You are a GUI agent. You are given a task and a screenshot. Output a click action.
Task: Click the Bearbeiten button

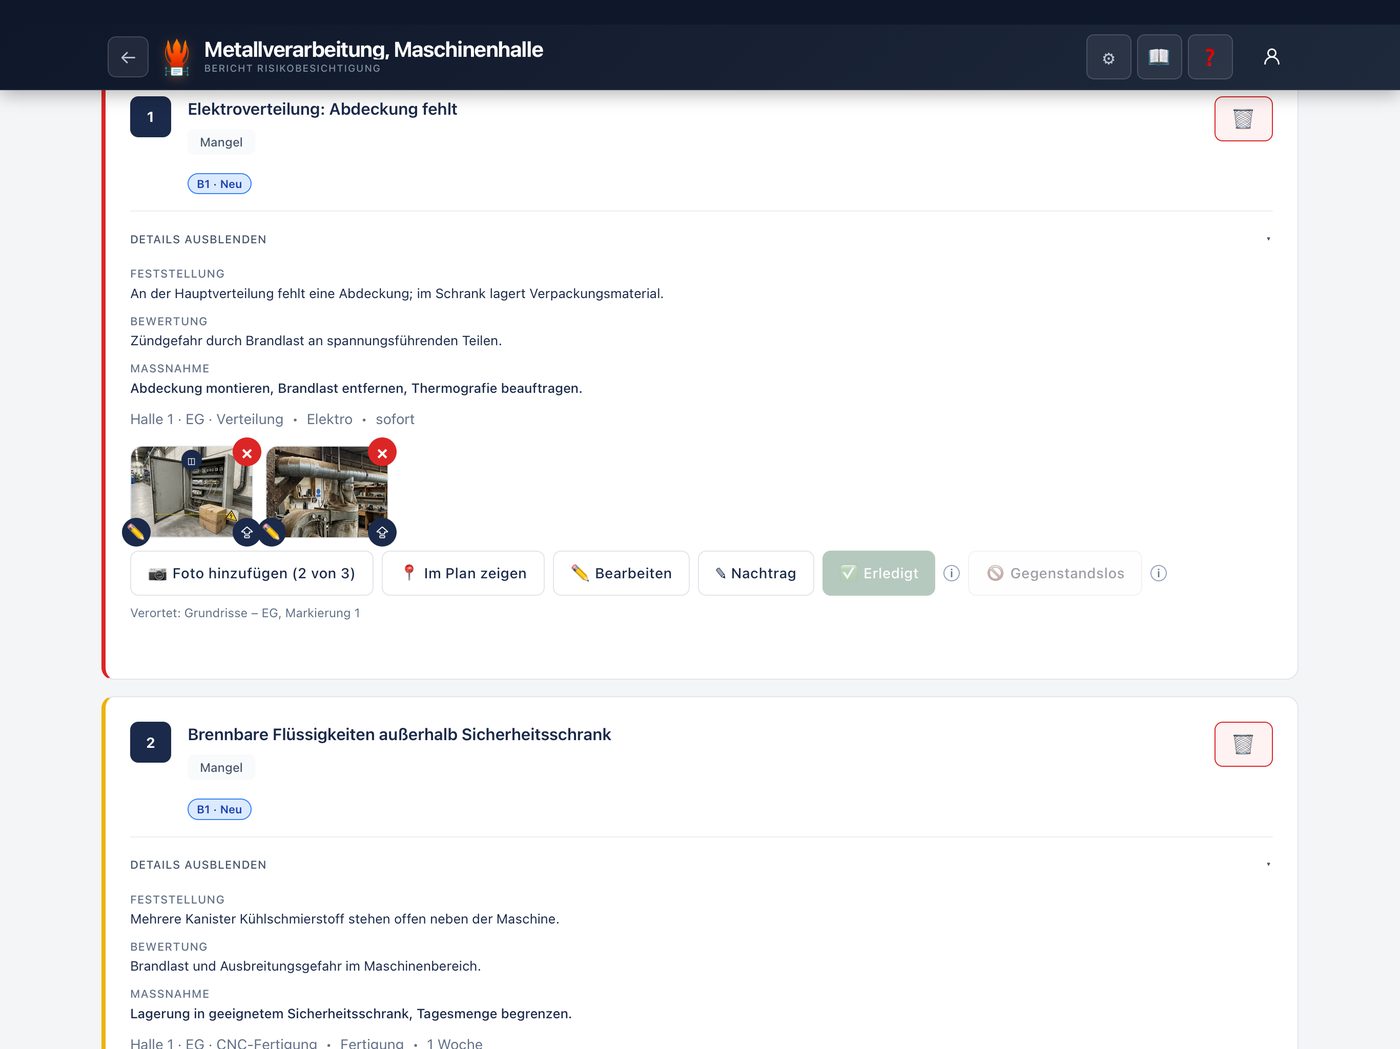621,573
